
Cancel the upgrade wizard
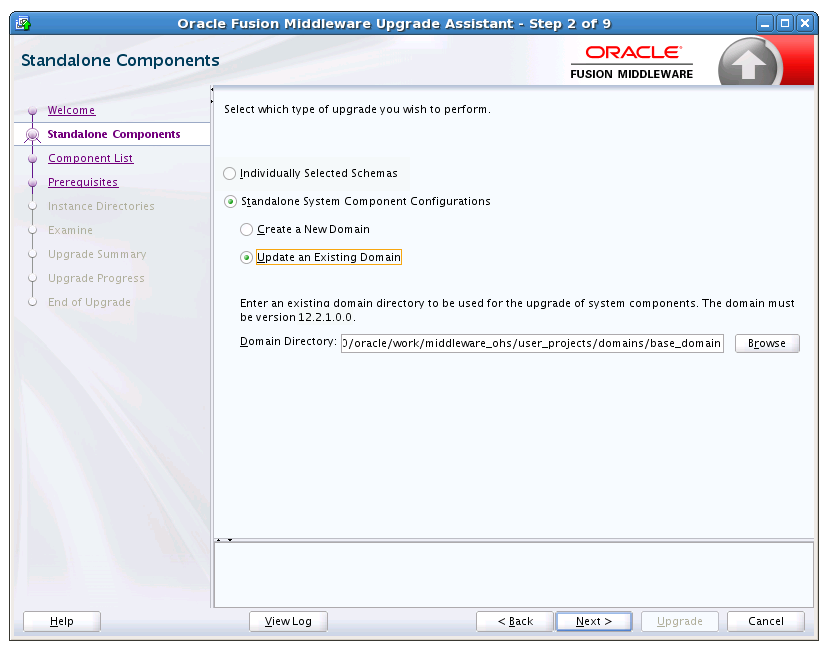pyautogui.click(x=766, y=621)
